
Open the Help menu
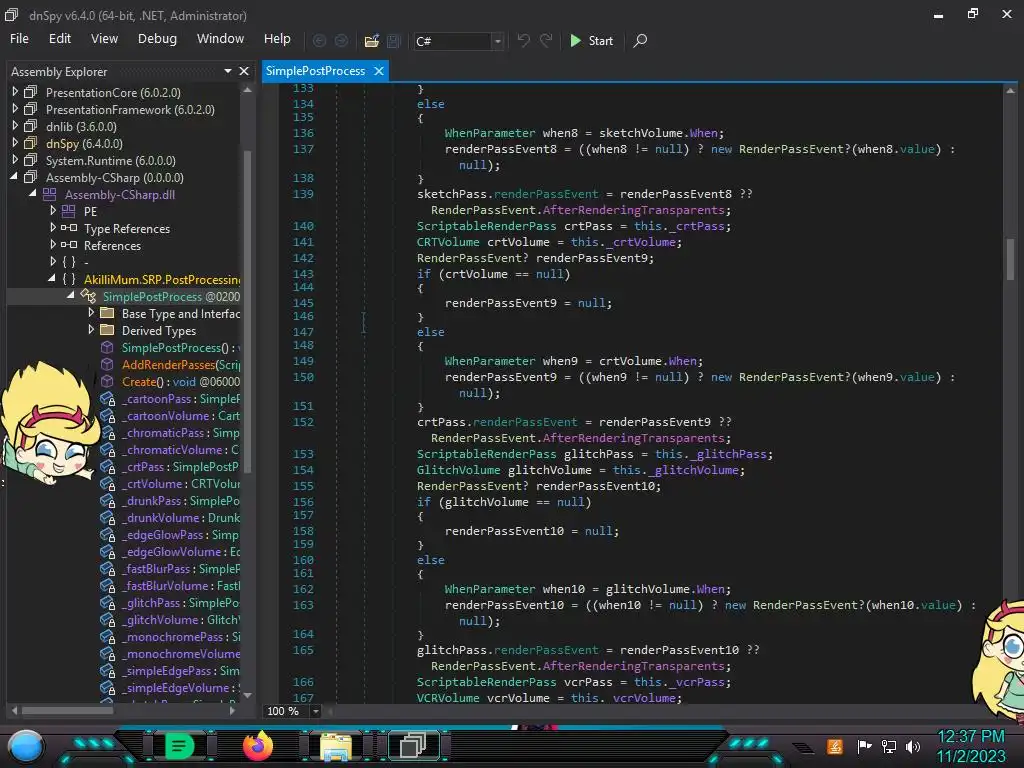tap(277, 39)
